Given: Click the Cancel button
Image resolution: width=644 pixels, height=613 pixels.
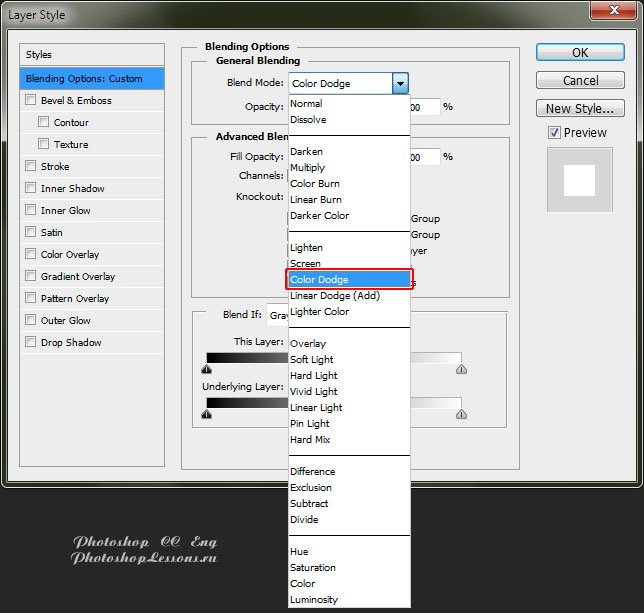Looking at the screenshot, I should coord(580,80).
